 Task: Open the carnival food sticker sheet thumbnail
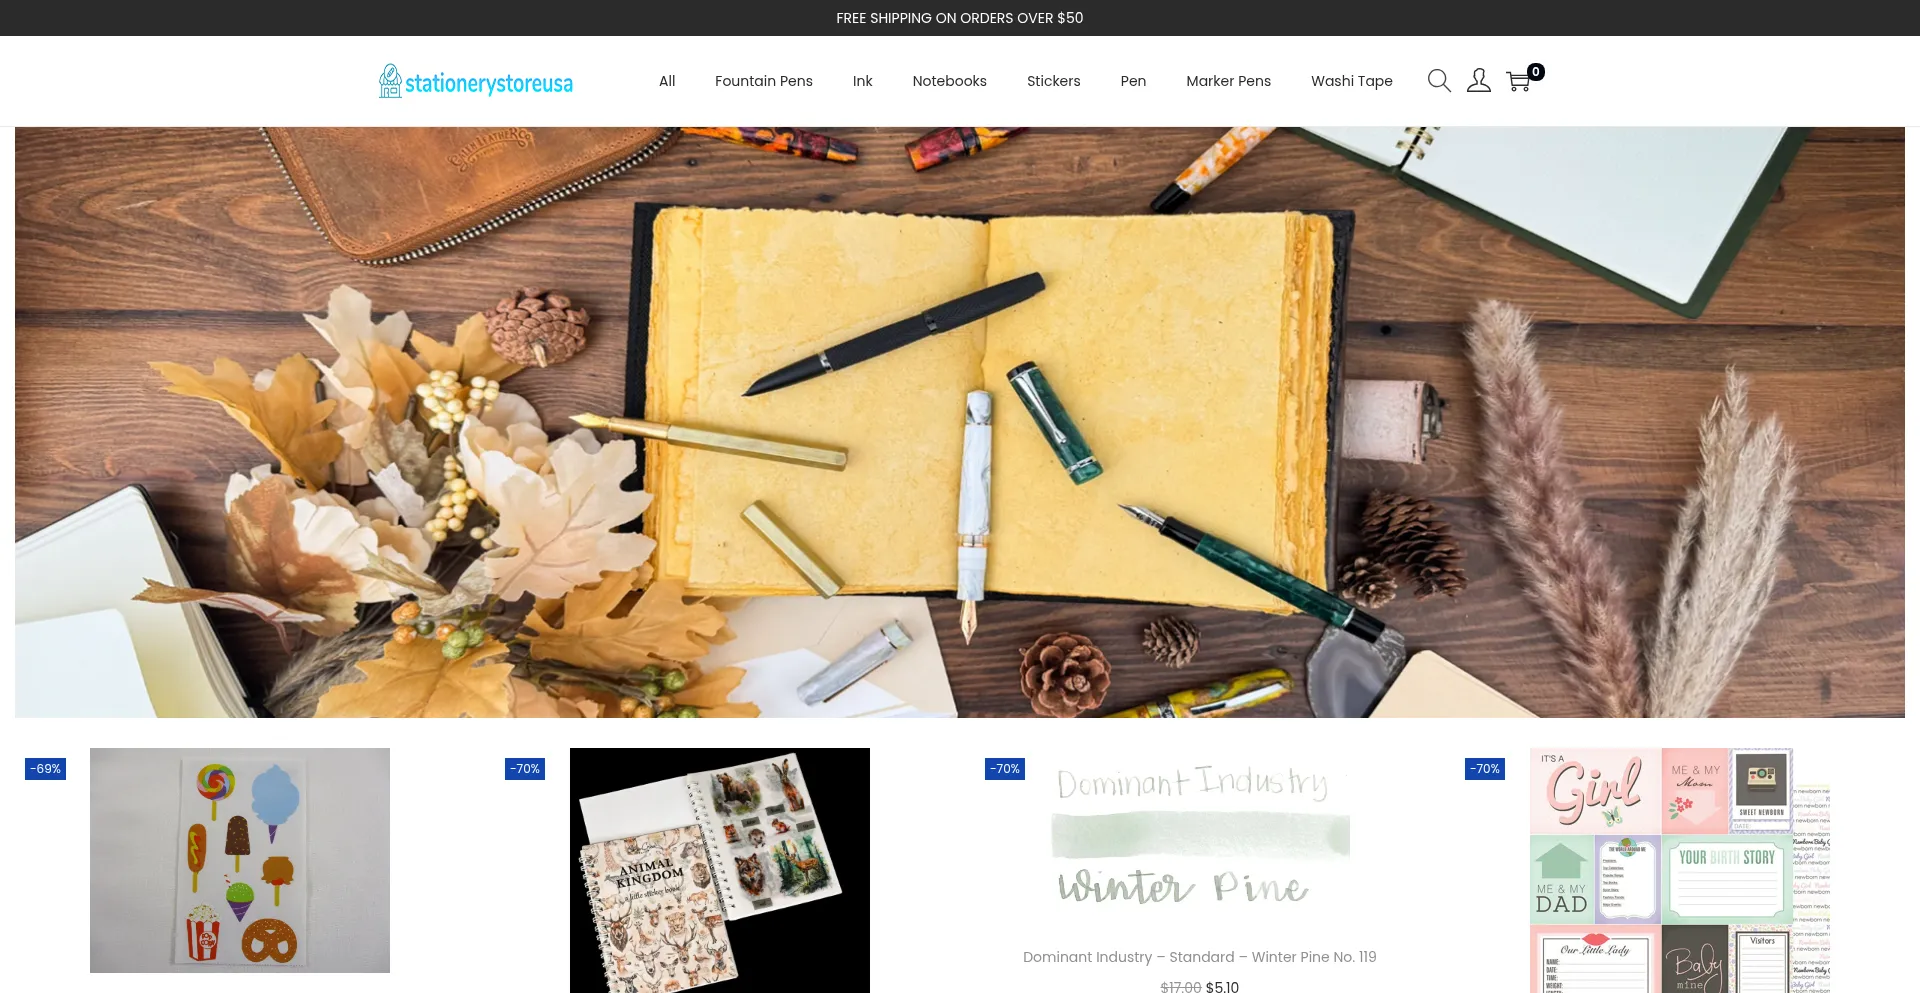point(240,860)
